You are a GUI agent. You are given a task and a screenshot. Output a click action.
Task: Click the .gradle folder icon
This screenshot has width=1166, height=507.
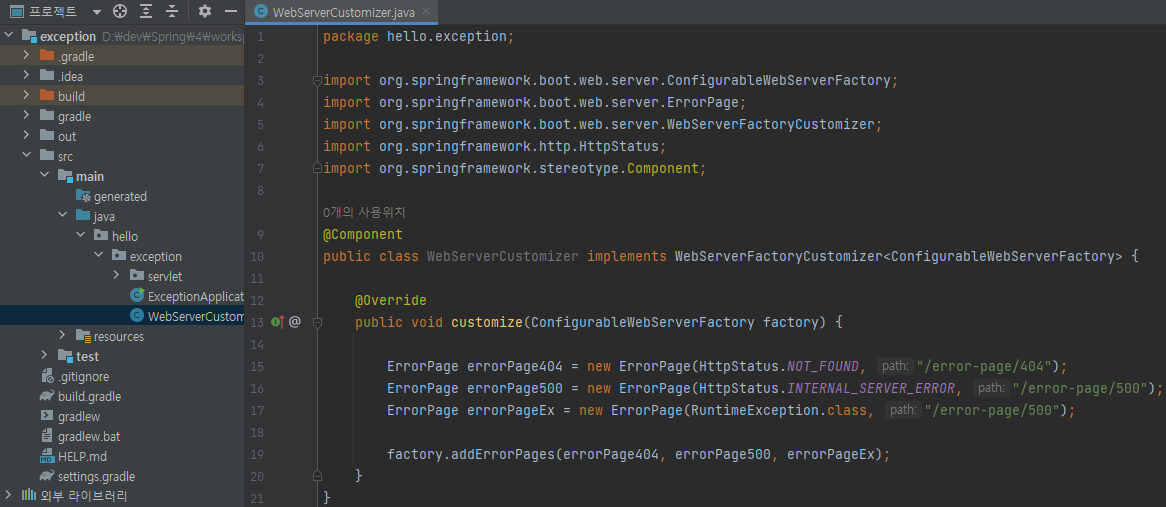pyautogui.click(x=47, y=56)
